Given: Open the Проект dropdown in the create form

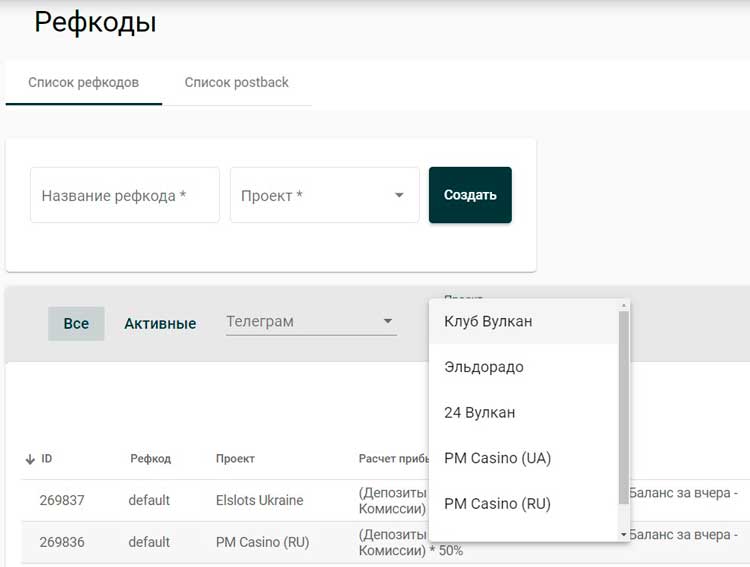Looking at the screenshot, I should click(325, 195).
